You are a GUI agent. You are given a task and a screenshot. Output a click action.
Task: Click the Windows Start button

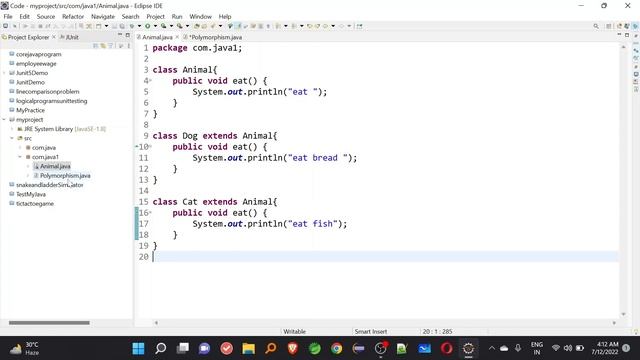pos(138,348)
